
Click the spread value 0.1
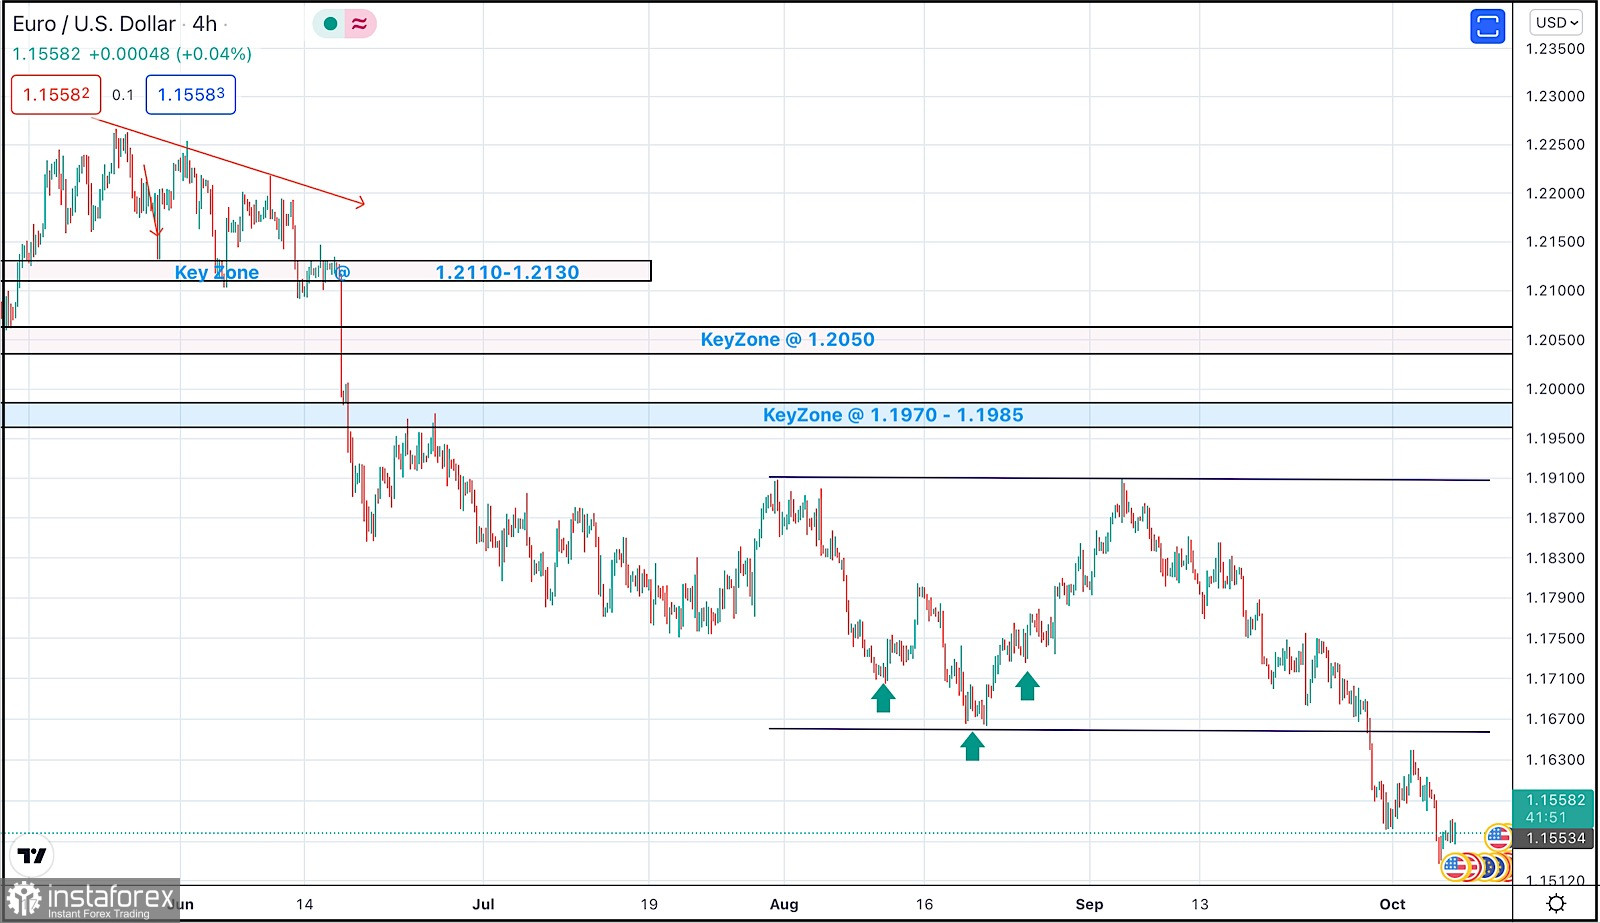pyautogui.click(x=123, y=95)
